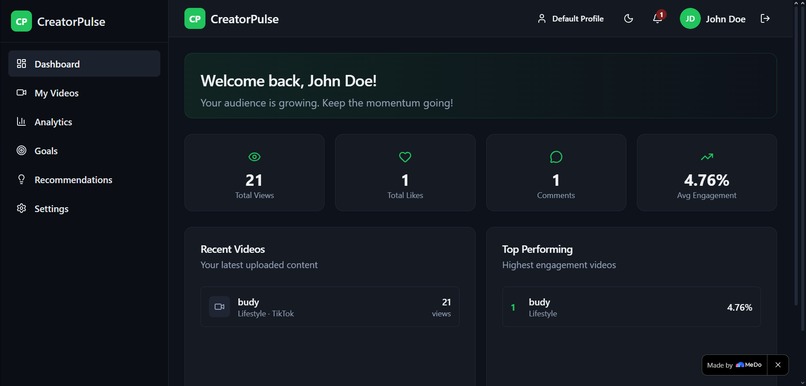Open the Analytics section
This screenshot has width=806, height=386.
coord(84,122)
